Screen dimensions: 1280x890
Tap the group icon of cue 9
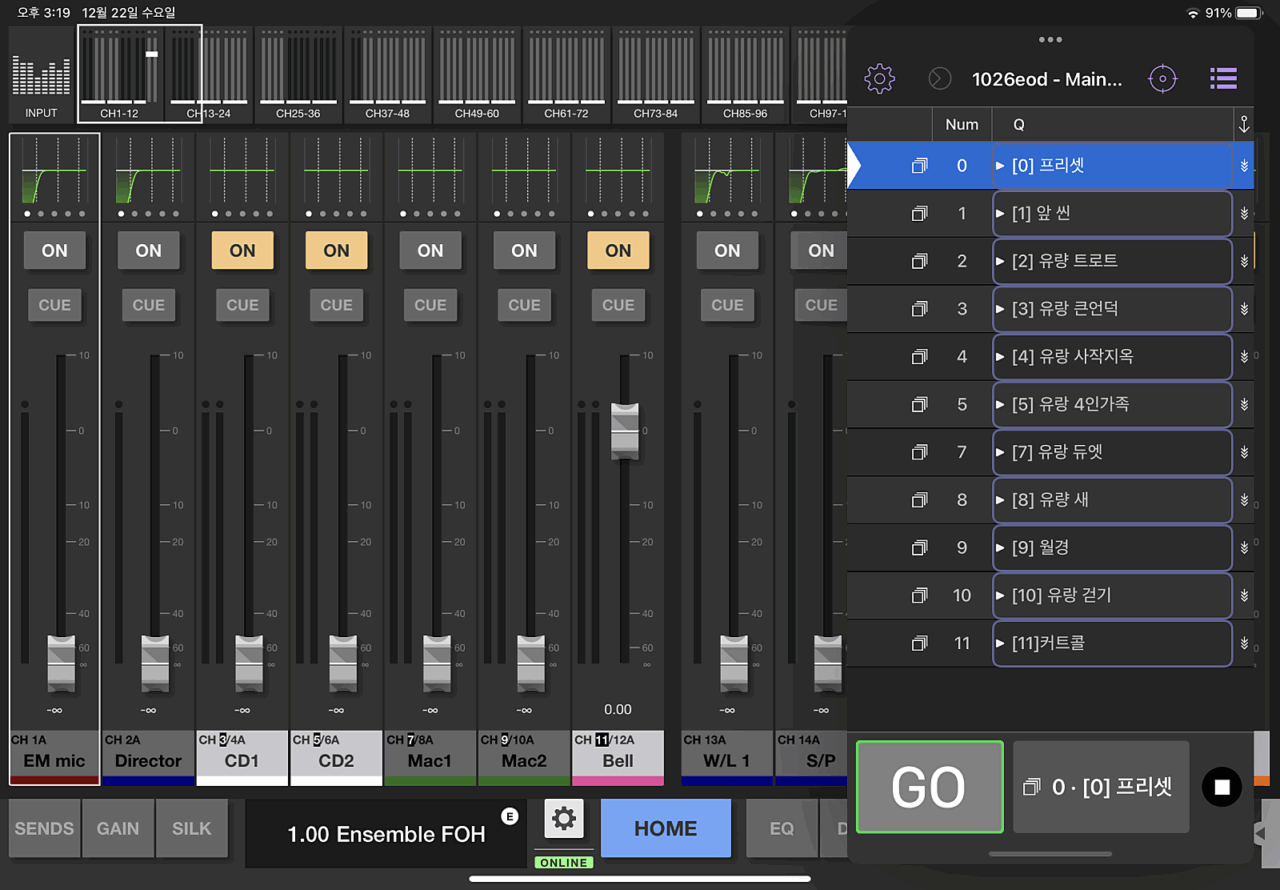click(x=919, y=548)
